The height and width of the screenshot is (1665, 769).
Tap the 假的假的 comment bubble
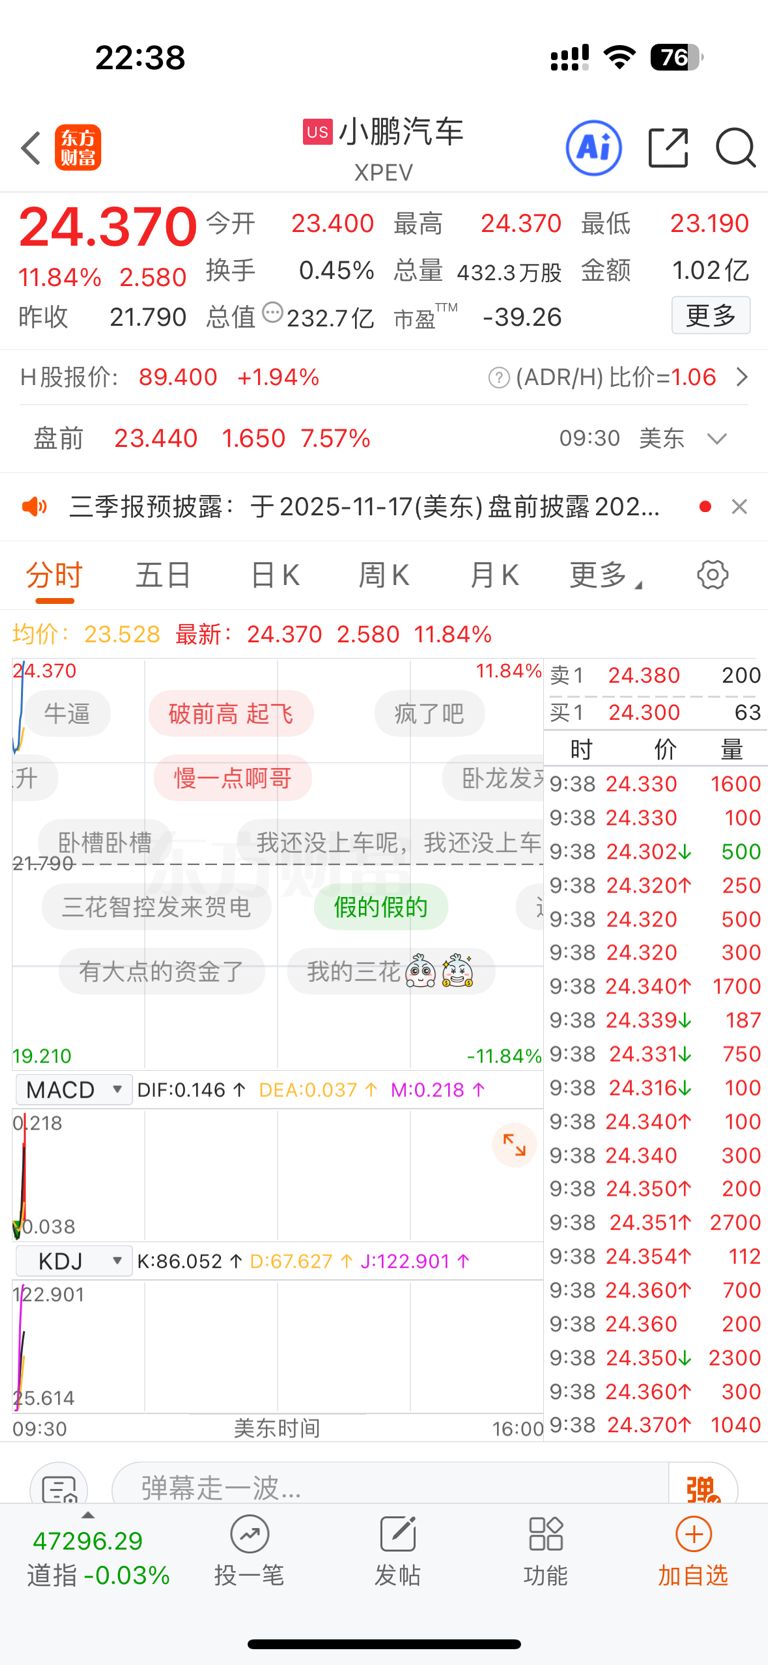(x=381, y=907)
